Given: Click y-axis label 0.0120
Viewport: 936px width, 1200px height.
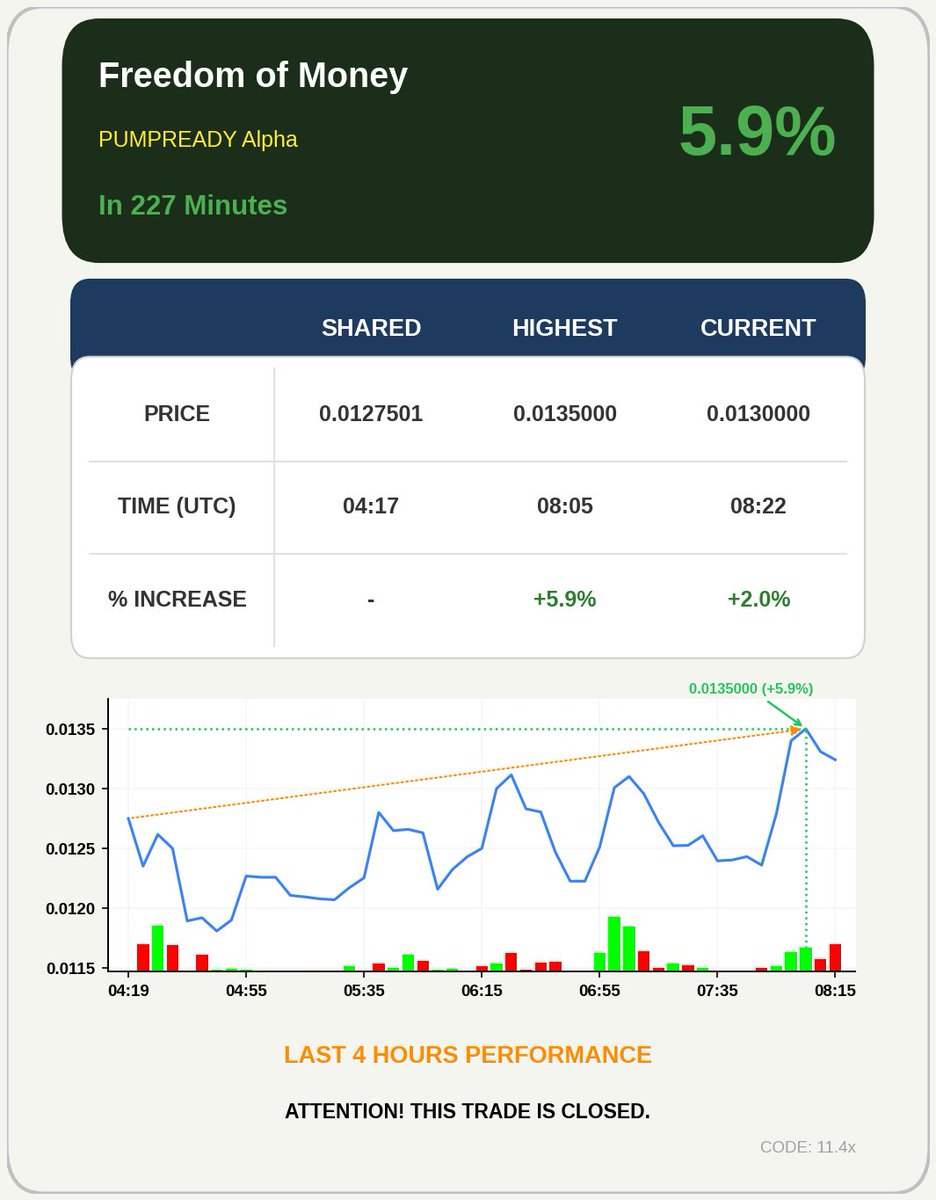Looking at the screenshot, I should [71, 909].
